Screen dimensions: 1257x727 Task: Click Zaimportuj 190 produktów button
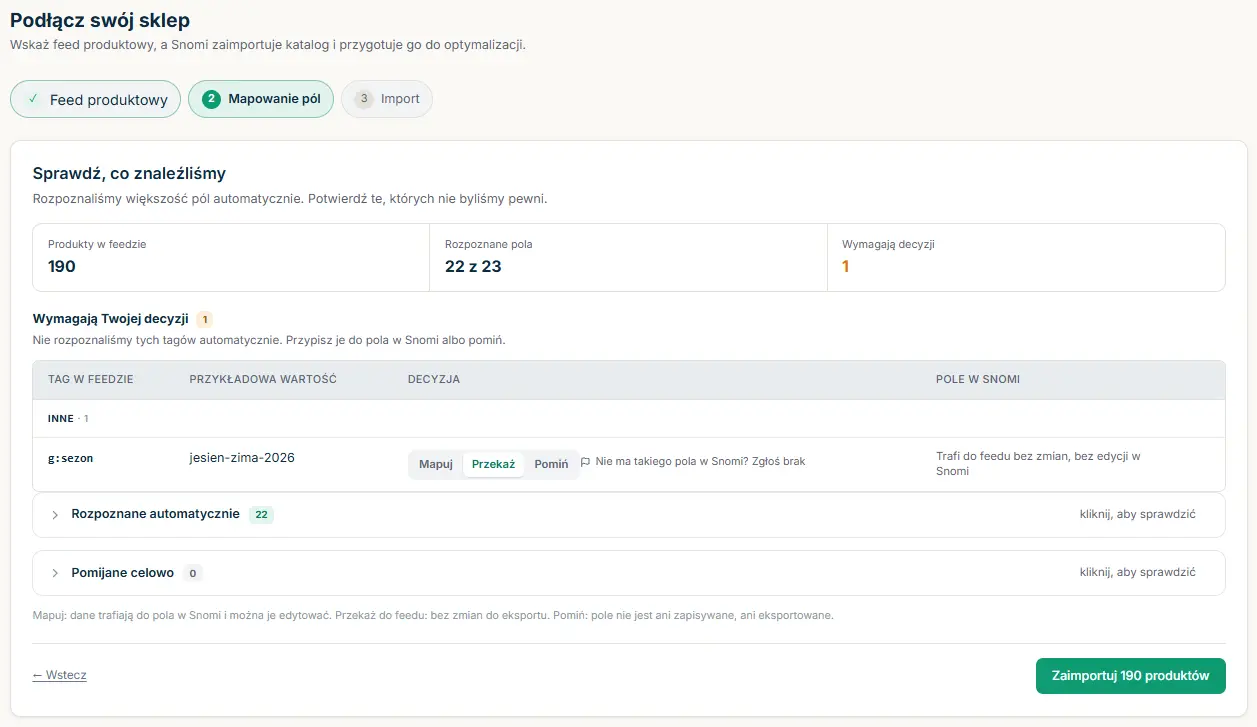1131,675
